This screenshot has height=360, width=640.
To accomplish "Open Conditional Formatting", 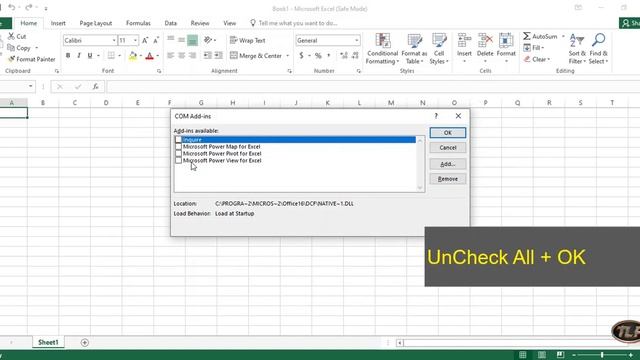I will pos(382,49).
